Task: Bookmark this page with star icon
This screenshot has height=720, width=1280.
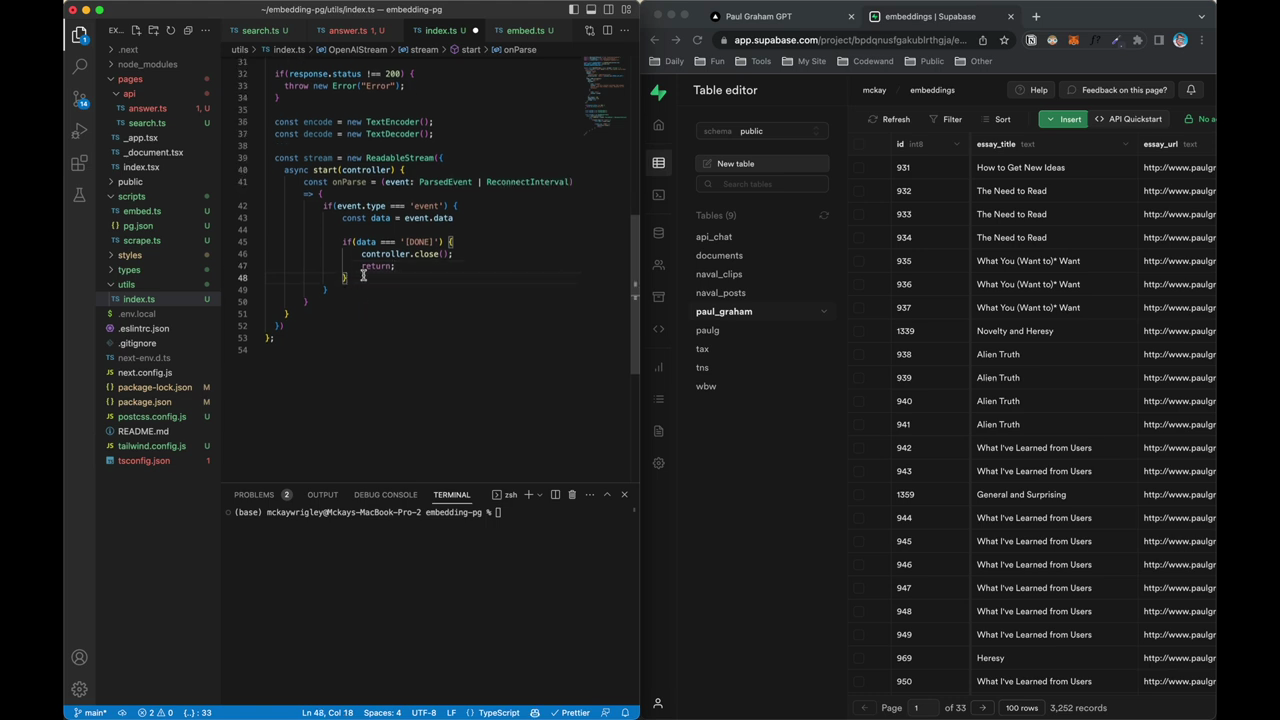Action: (1004, 40)
